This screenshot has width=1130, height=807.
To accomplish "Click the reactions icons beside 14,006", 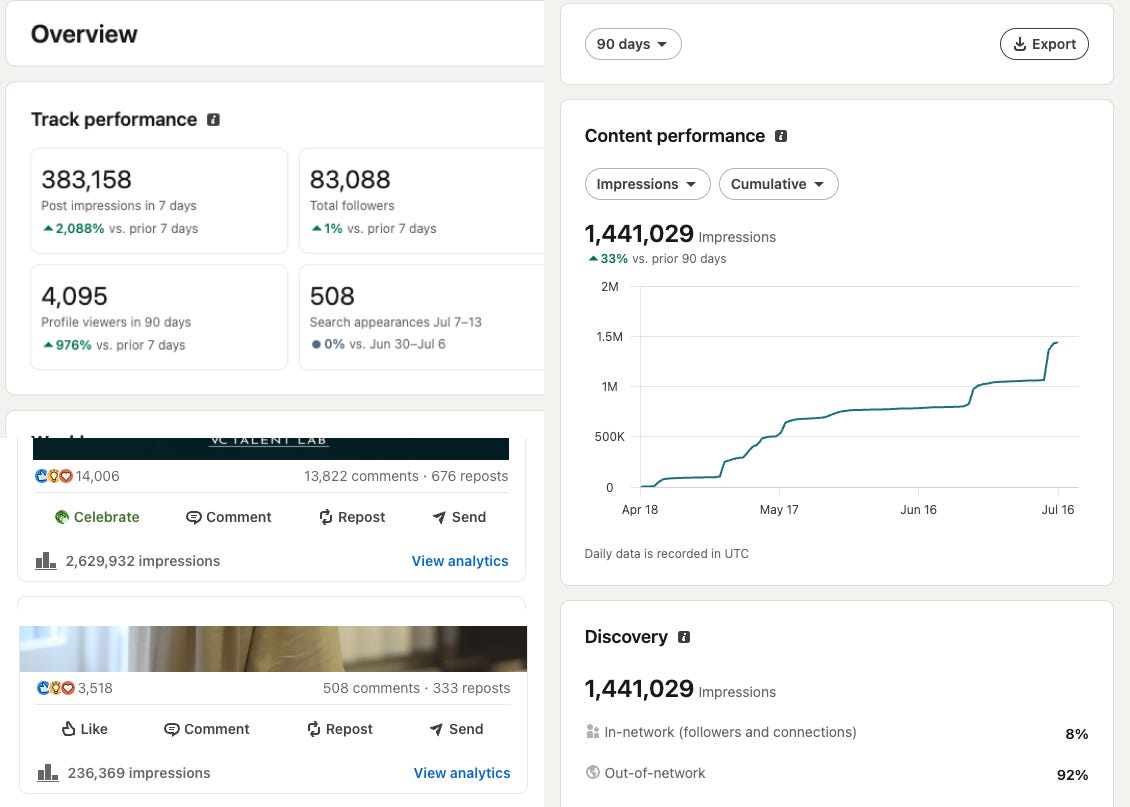I will click(54, 476).
